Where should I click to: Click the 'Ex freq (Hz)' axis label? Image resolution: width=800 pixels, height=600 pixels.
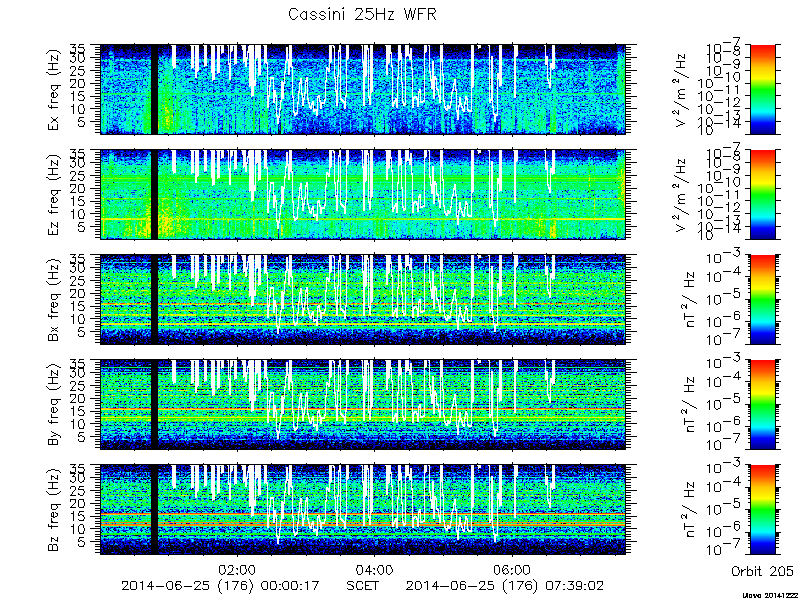pyautogui.click(x=55, y=89)
